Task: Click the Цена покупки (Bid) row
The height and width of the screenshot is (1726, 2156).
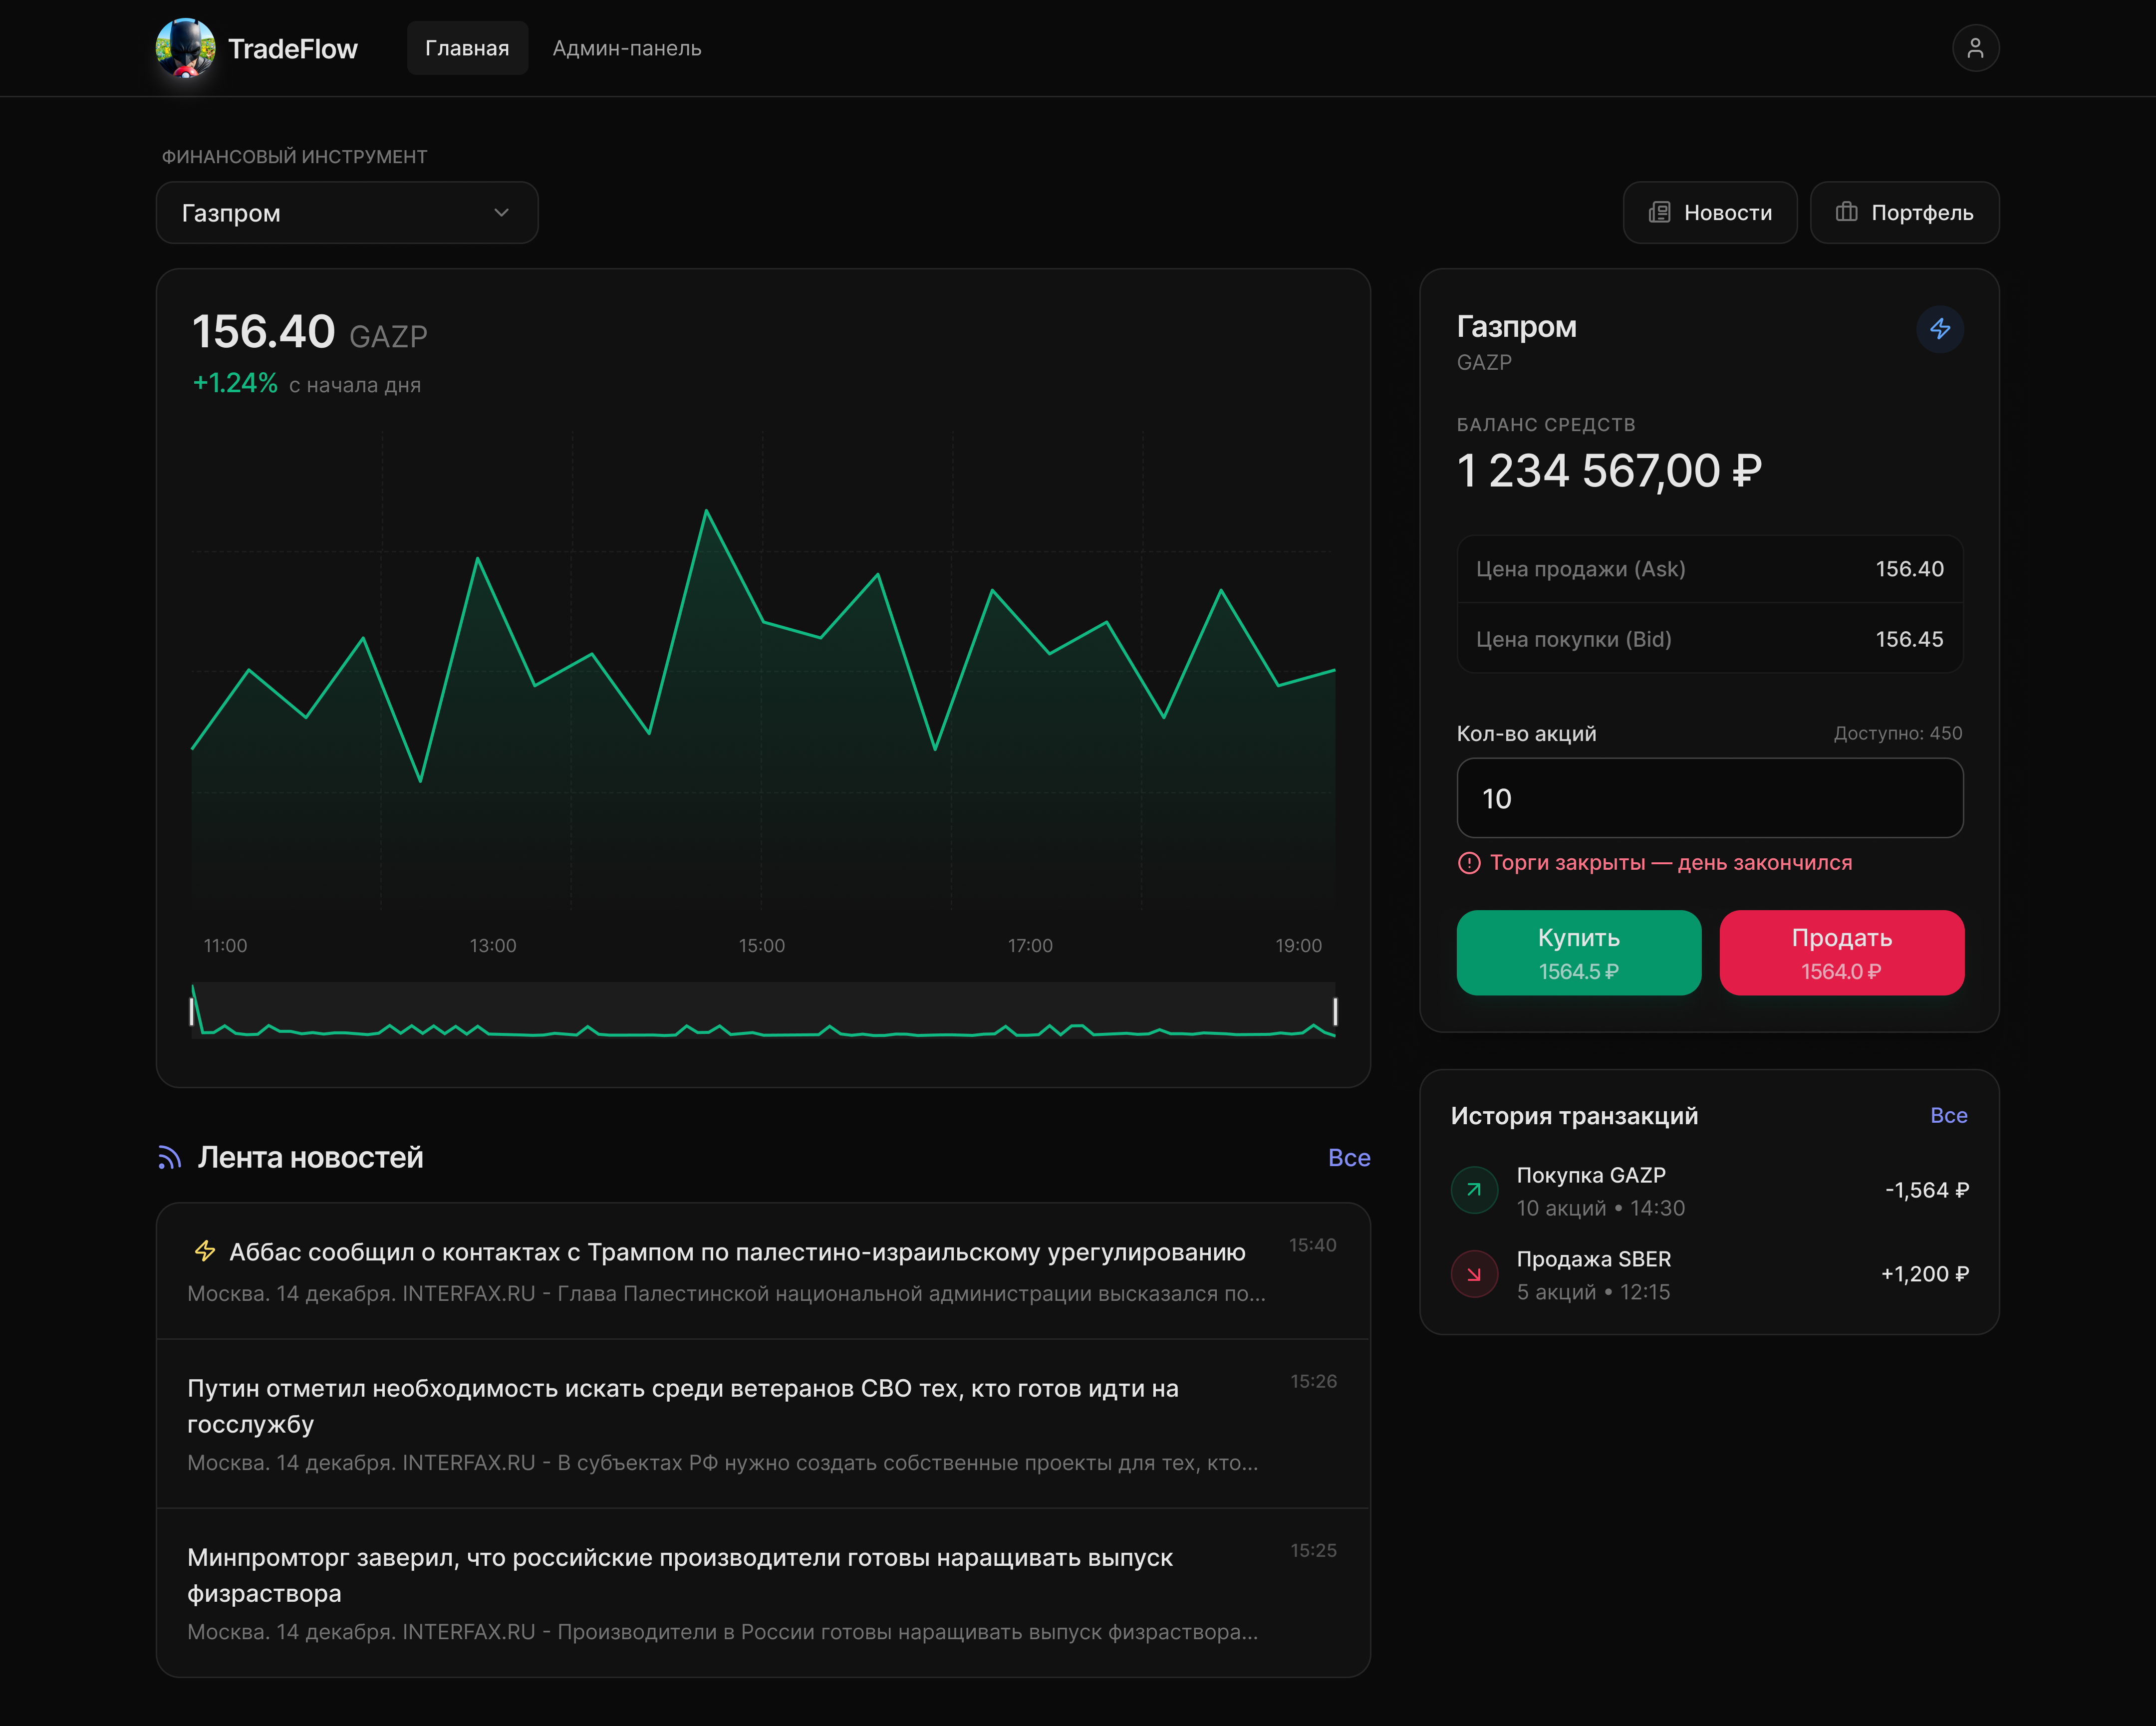Action: click(1710, 638)
